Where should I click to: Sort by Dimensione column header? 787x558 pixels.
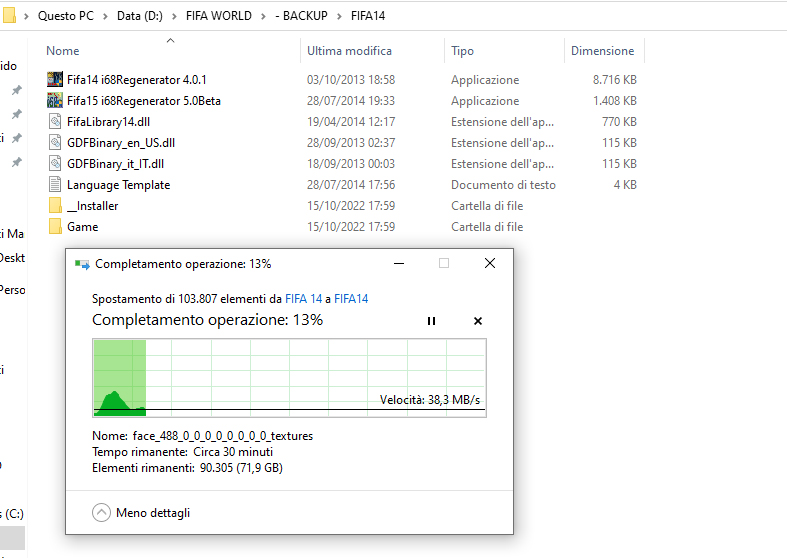pyautogui.click(x=602, y=51)
